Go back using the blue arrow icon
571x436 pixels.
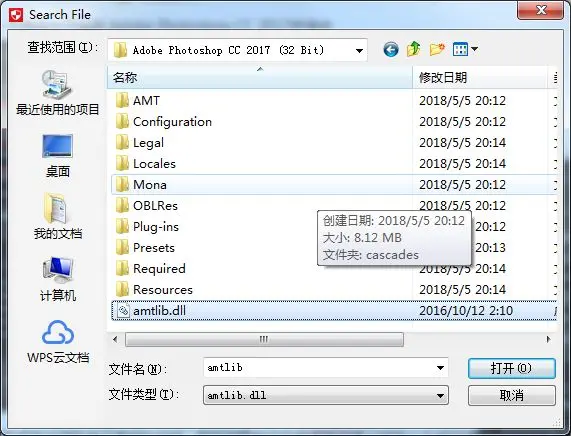(x=391, y=50)
